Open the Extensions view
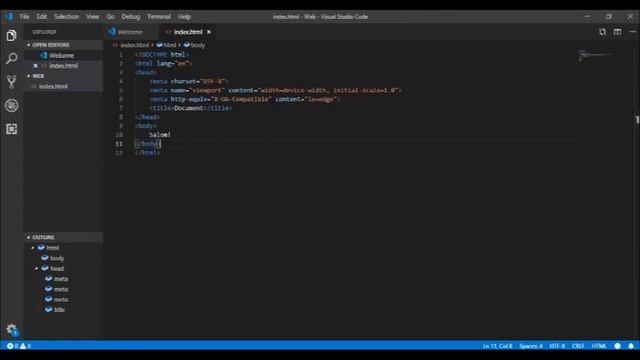Viewport: 640px width, 360px height. pos(11,129)
